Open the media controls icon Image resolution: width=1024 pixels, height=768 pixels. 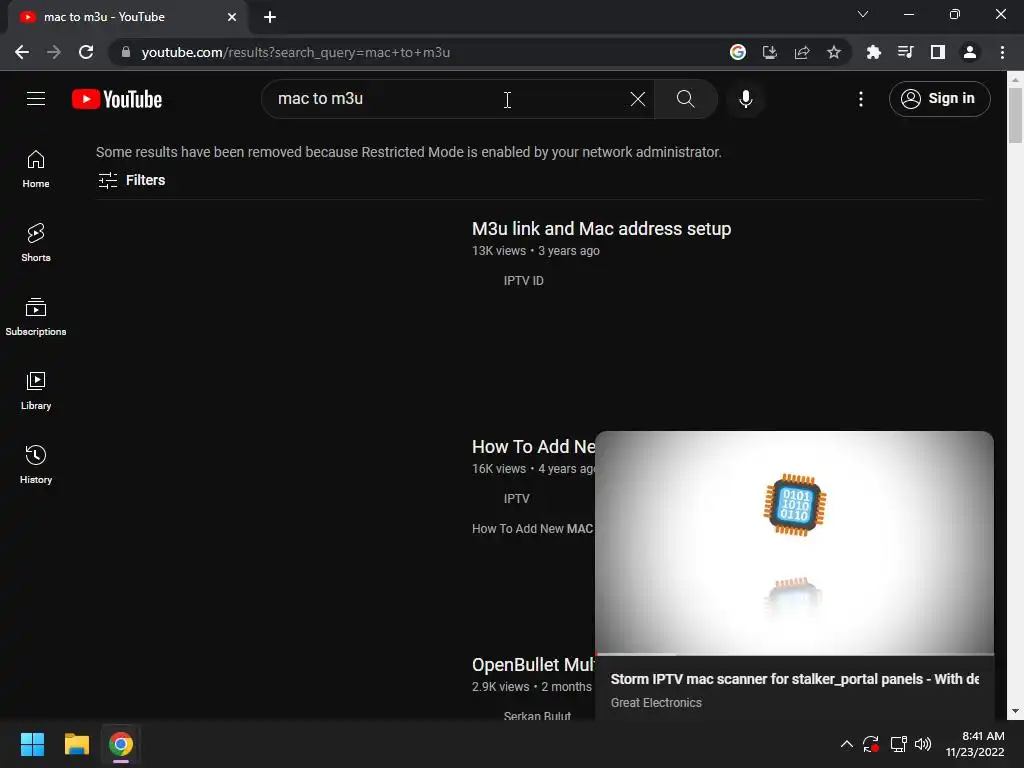point(905,52)
